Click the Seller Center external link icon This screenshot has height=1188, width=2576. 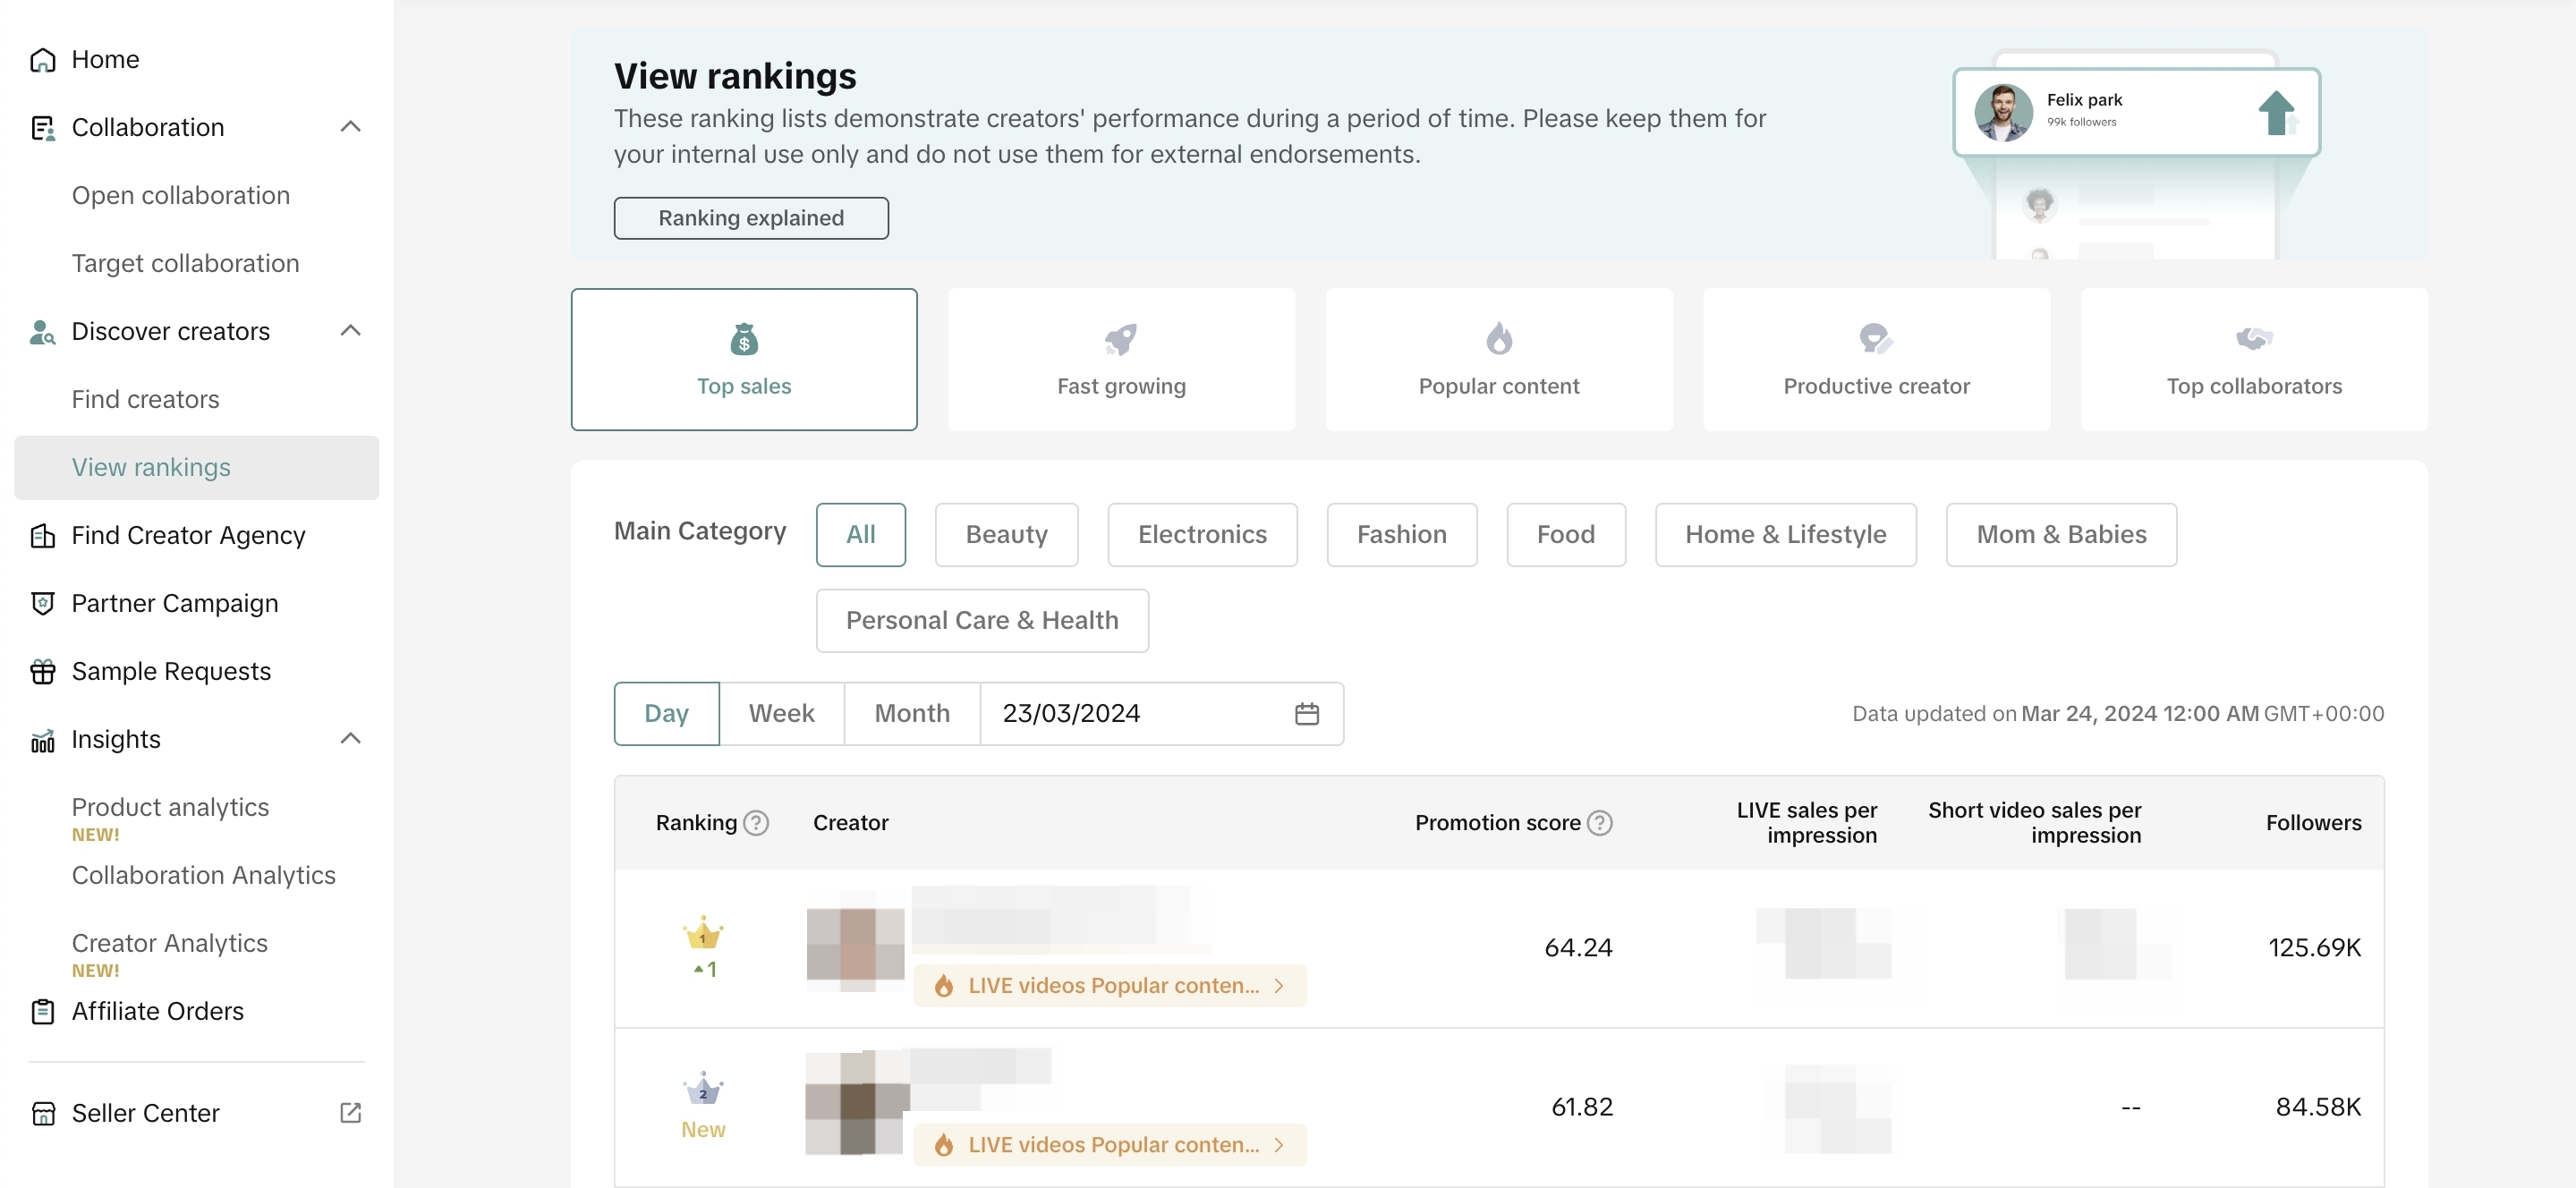coord(350,1112)
